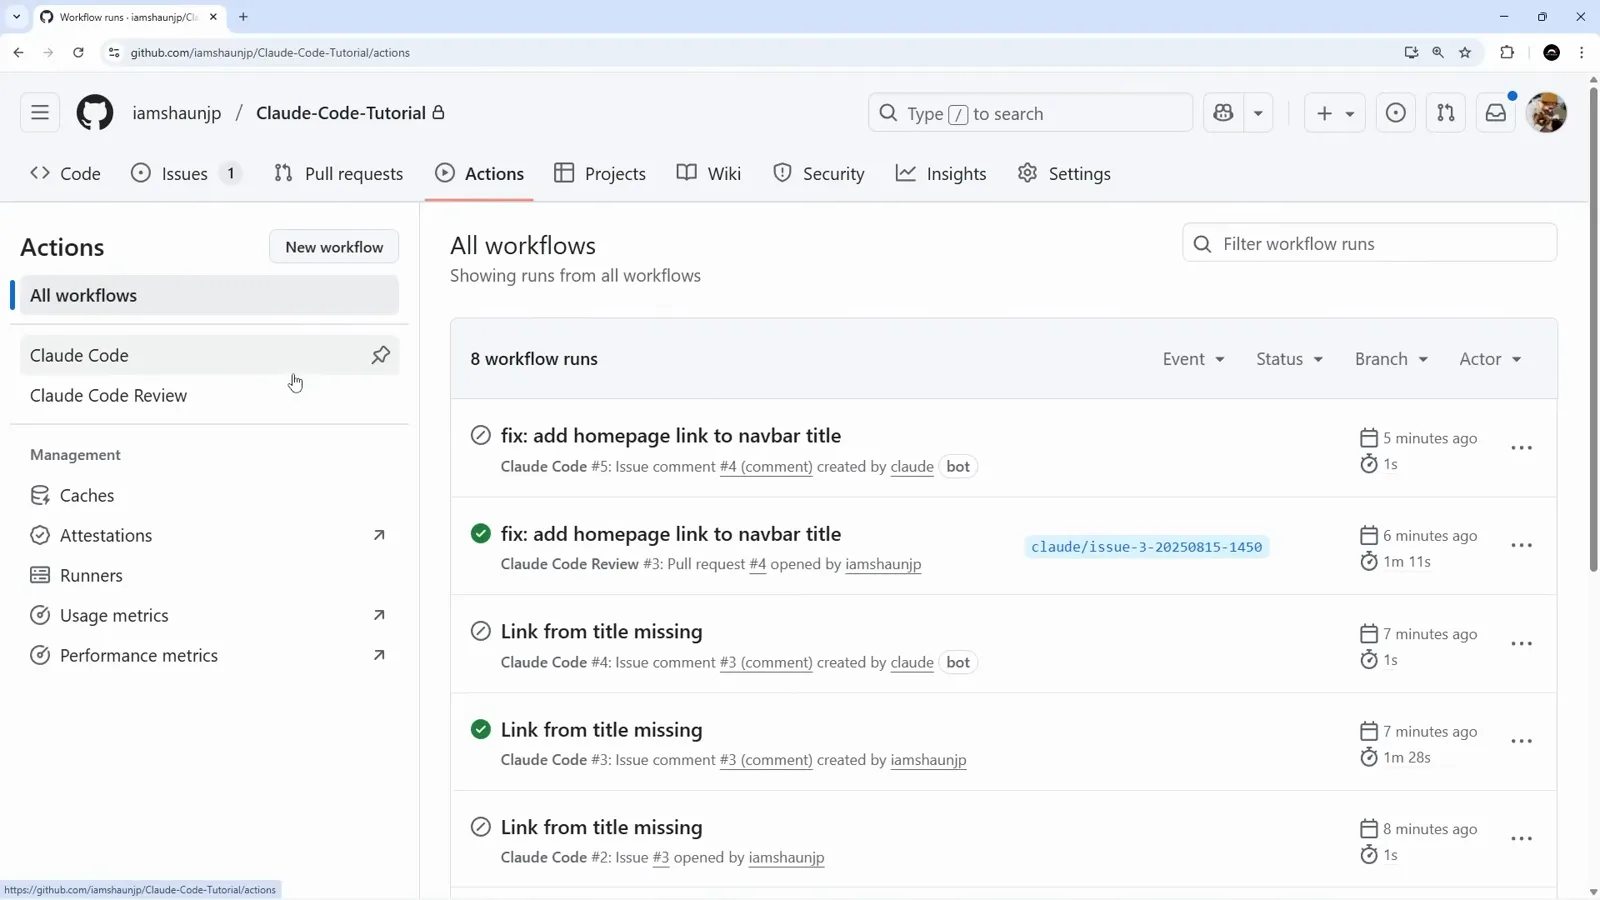Open issue #3 link in Claude Code #2 row
This screenshot has width=1600, height=900.
point(660,858)
